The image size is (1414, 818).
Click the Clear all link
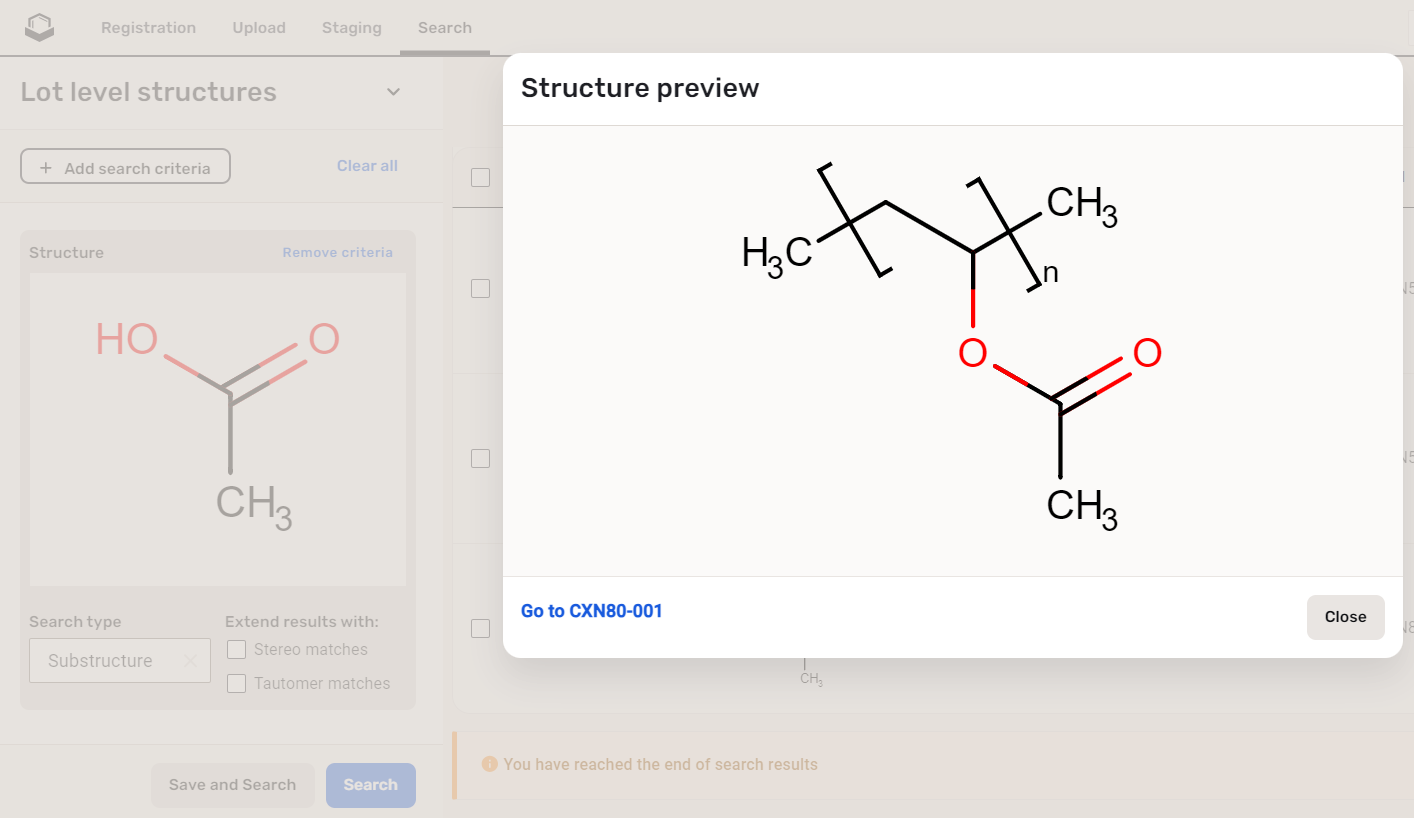click(x=367, y=165)
